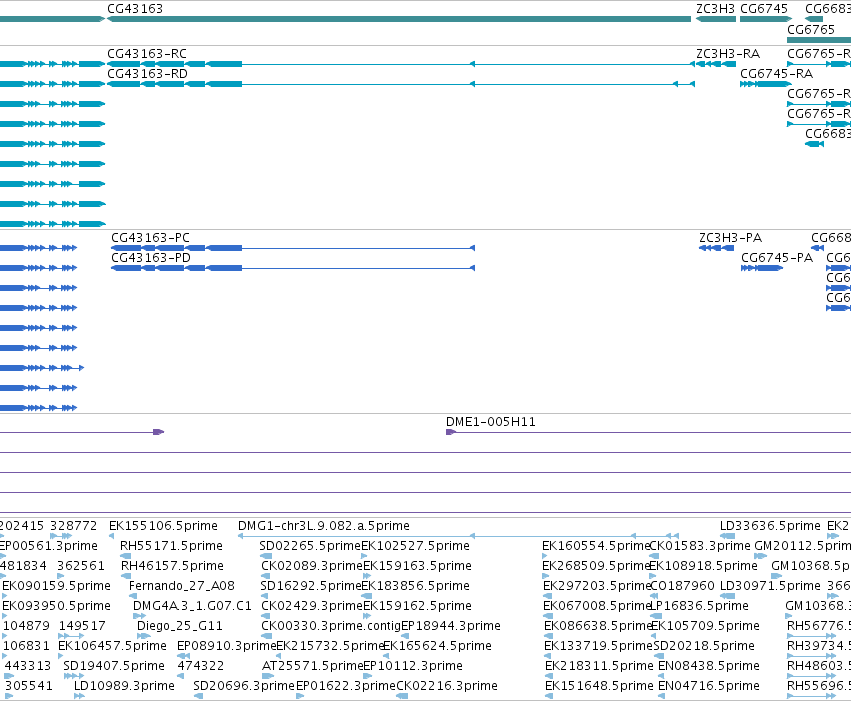Click the EK160554.5prime EST label
The image size is (851, 701).
coord(596,546)
